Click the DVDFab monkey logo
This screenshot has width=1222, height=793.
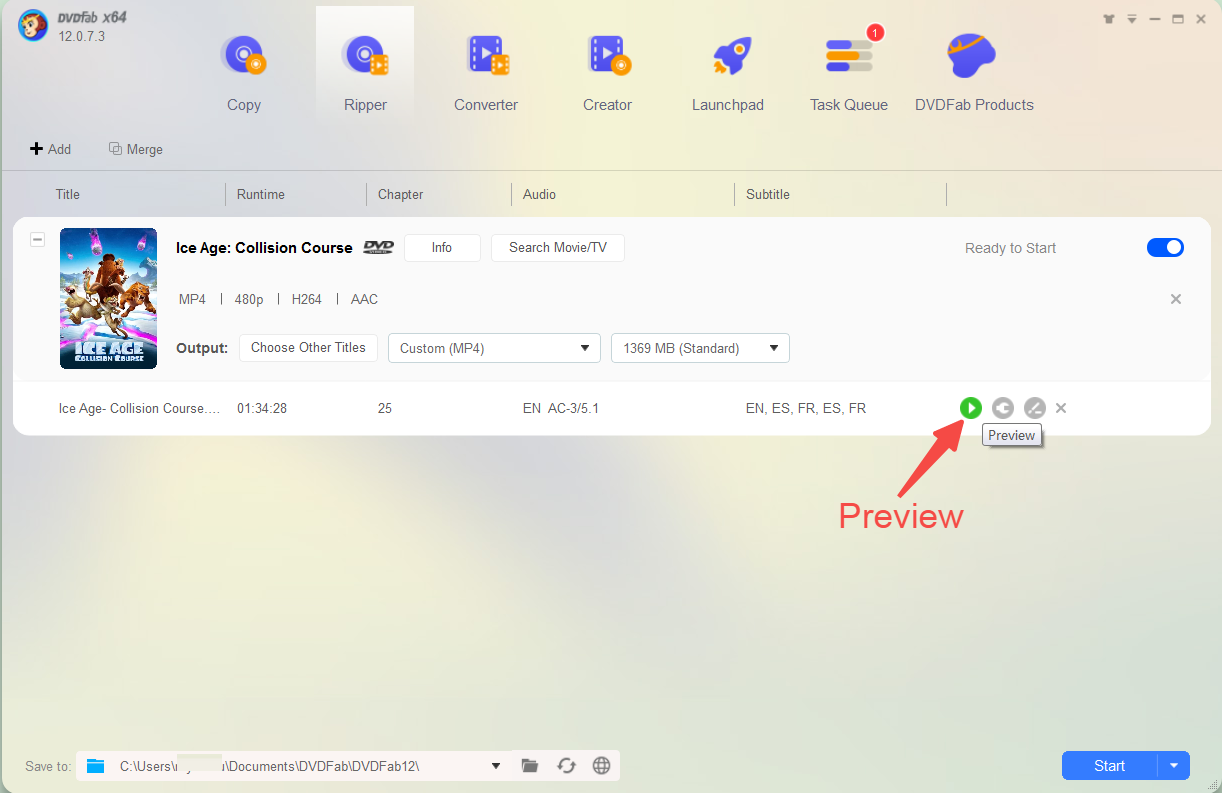click(x=33, y=27)
